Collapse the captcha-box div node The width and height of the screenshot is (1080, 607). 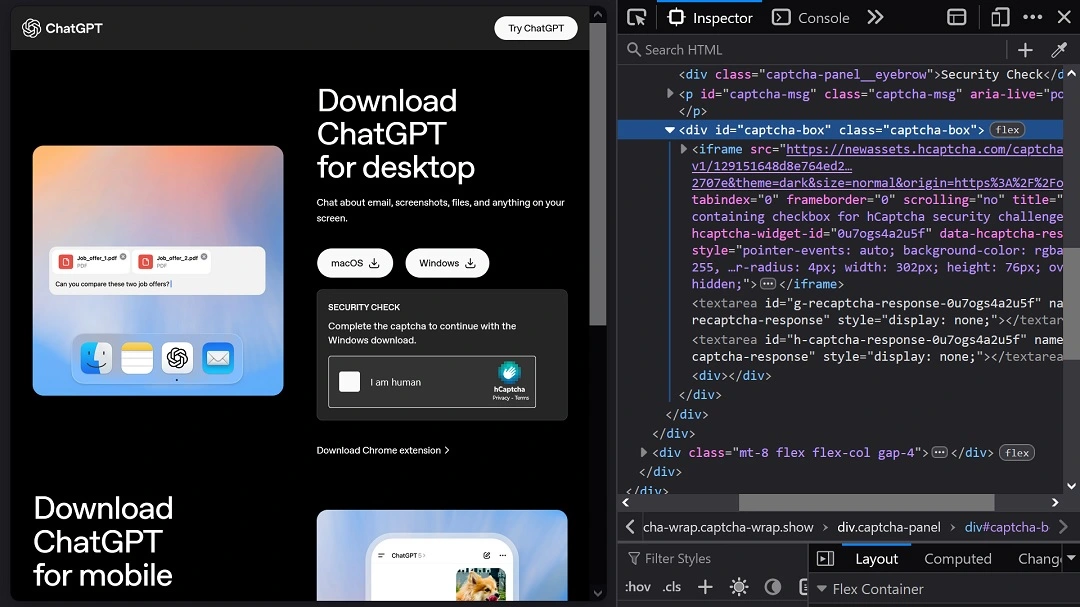669,130
